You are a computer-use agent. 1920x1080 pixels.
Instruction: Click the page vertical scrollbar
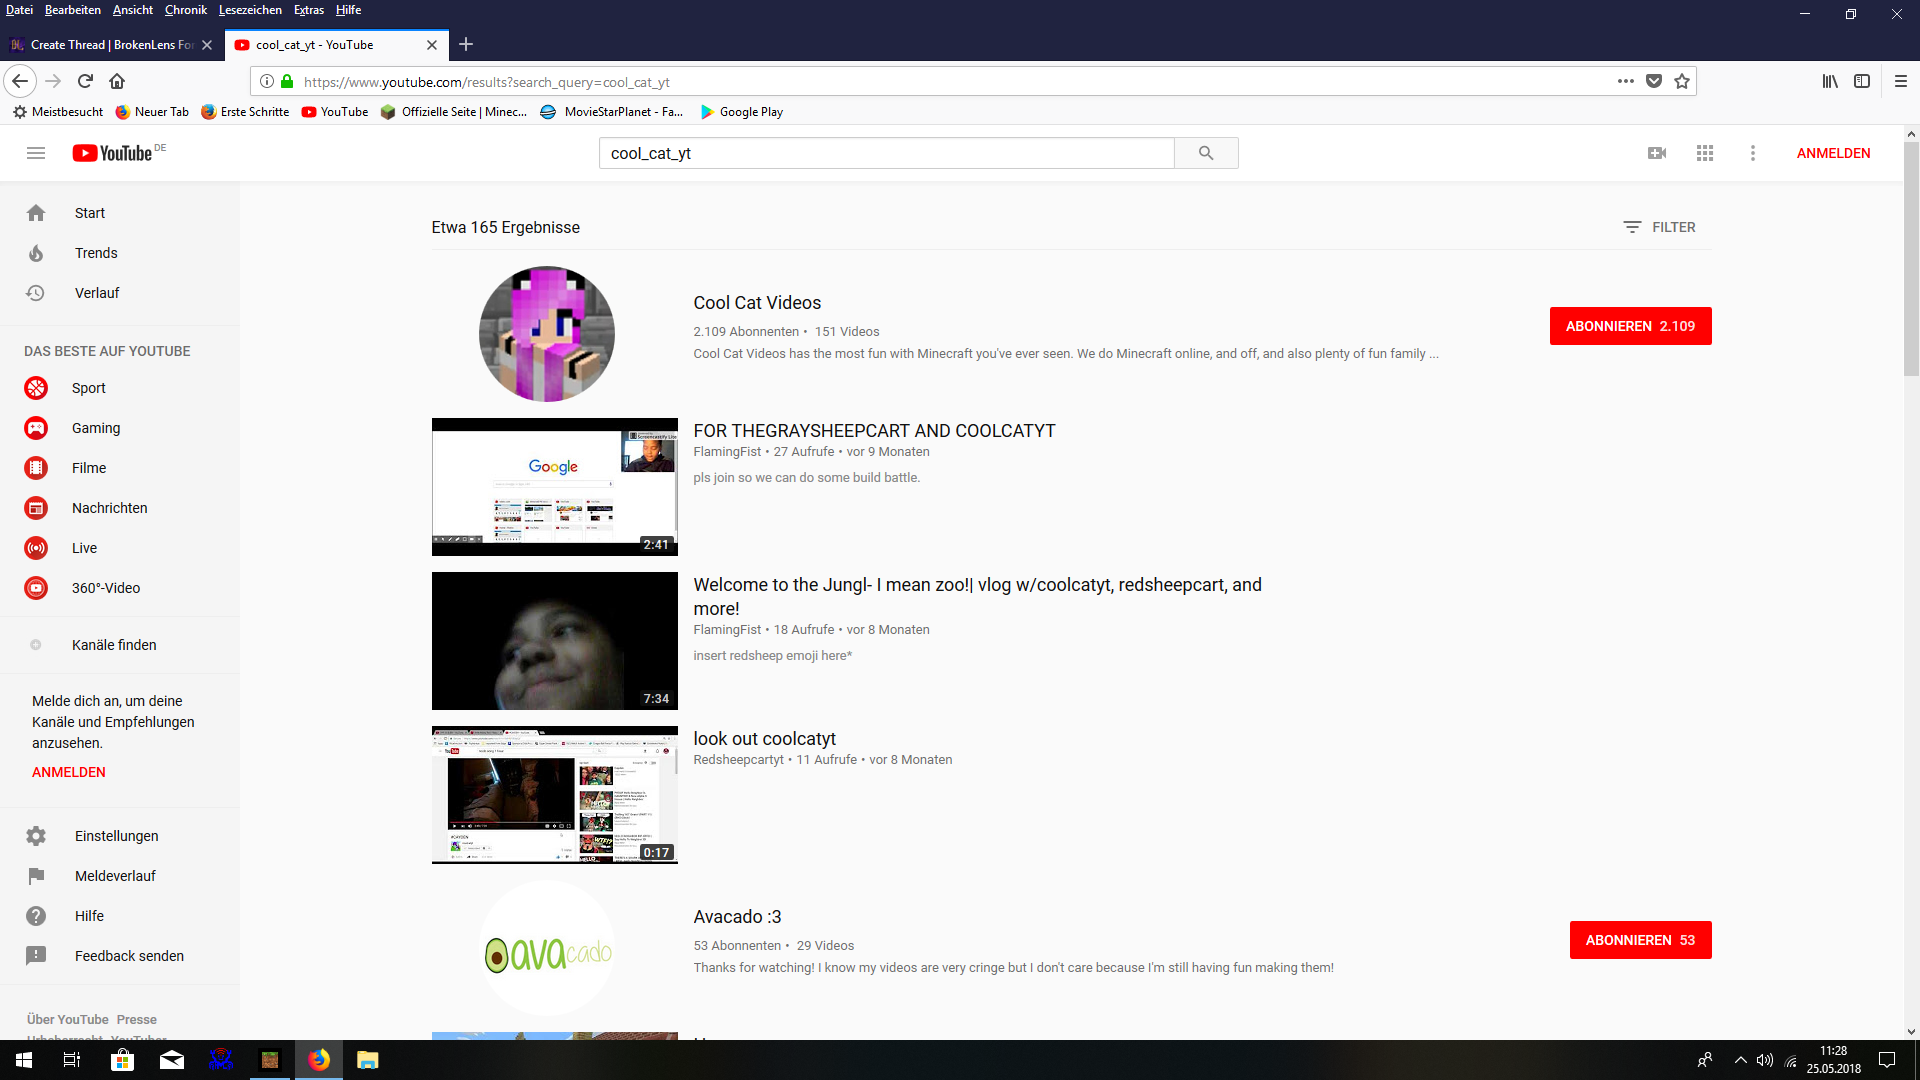[1911, 260]
